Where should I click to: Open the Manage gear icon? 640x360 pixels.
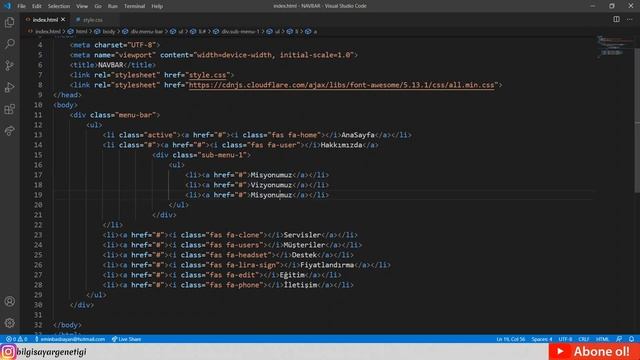[x=9, y=323]
